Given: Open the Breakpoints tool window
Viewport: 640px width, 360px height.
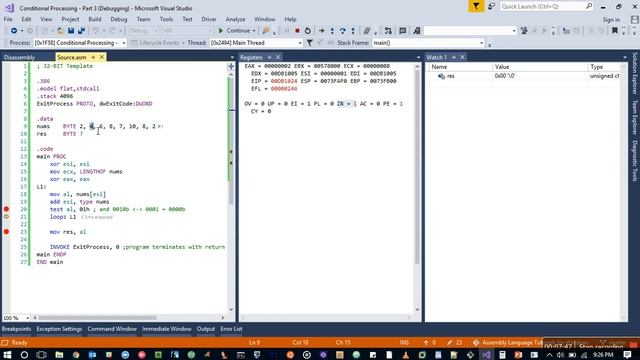Looking at the screenshot, I should coord(16,329).
